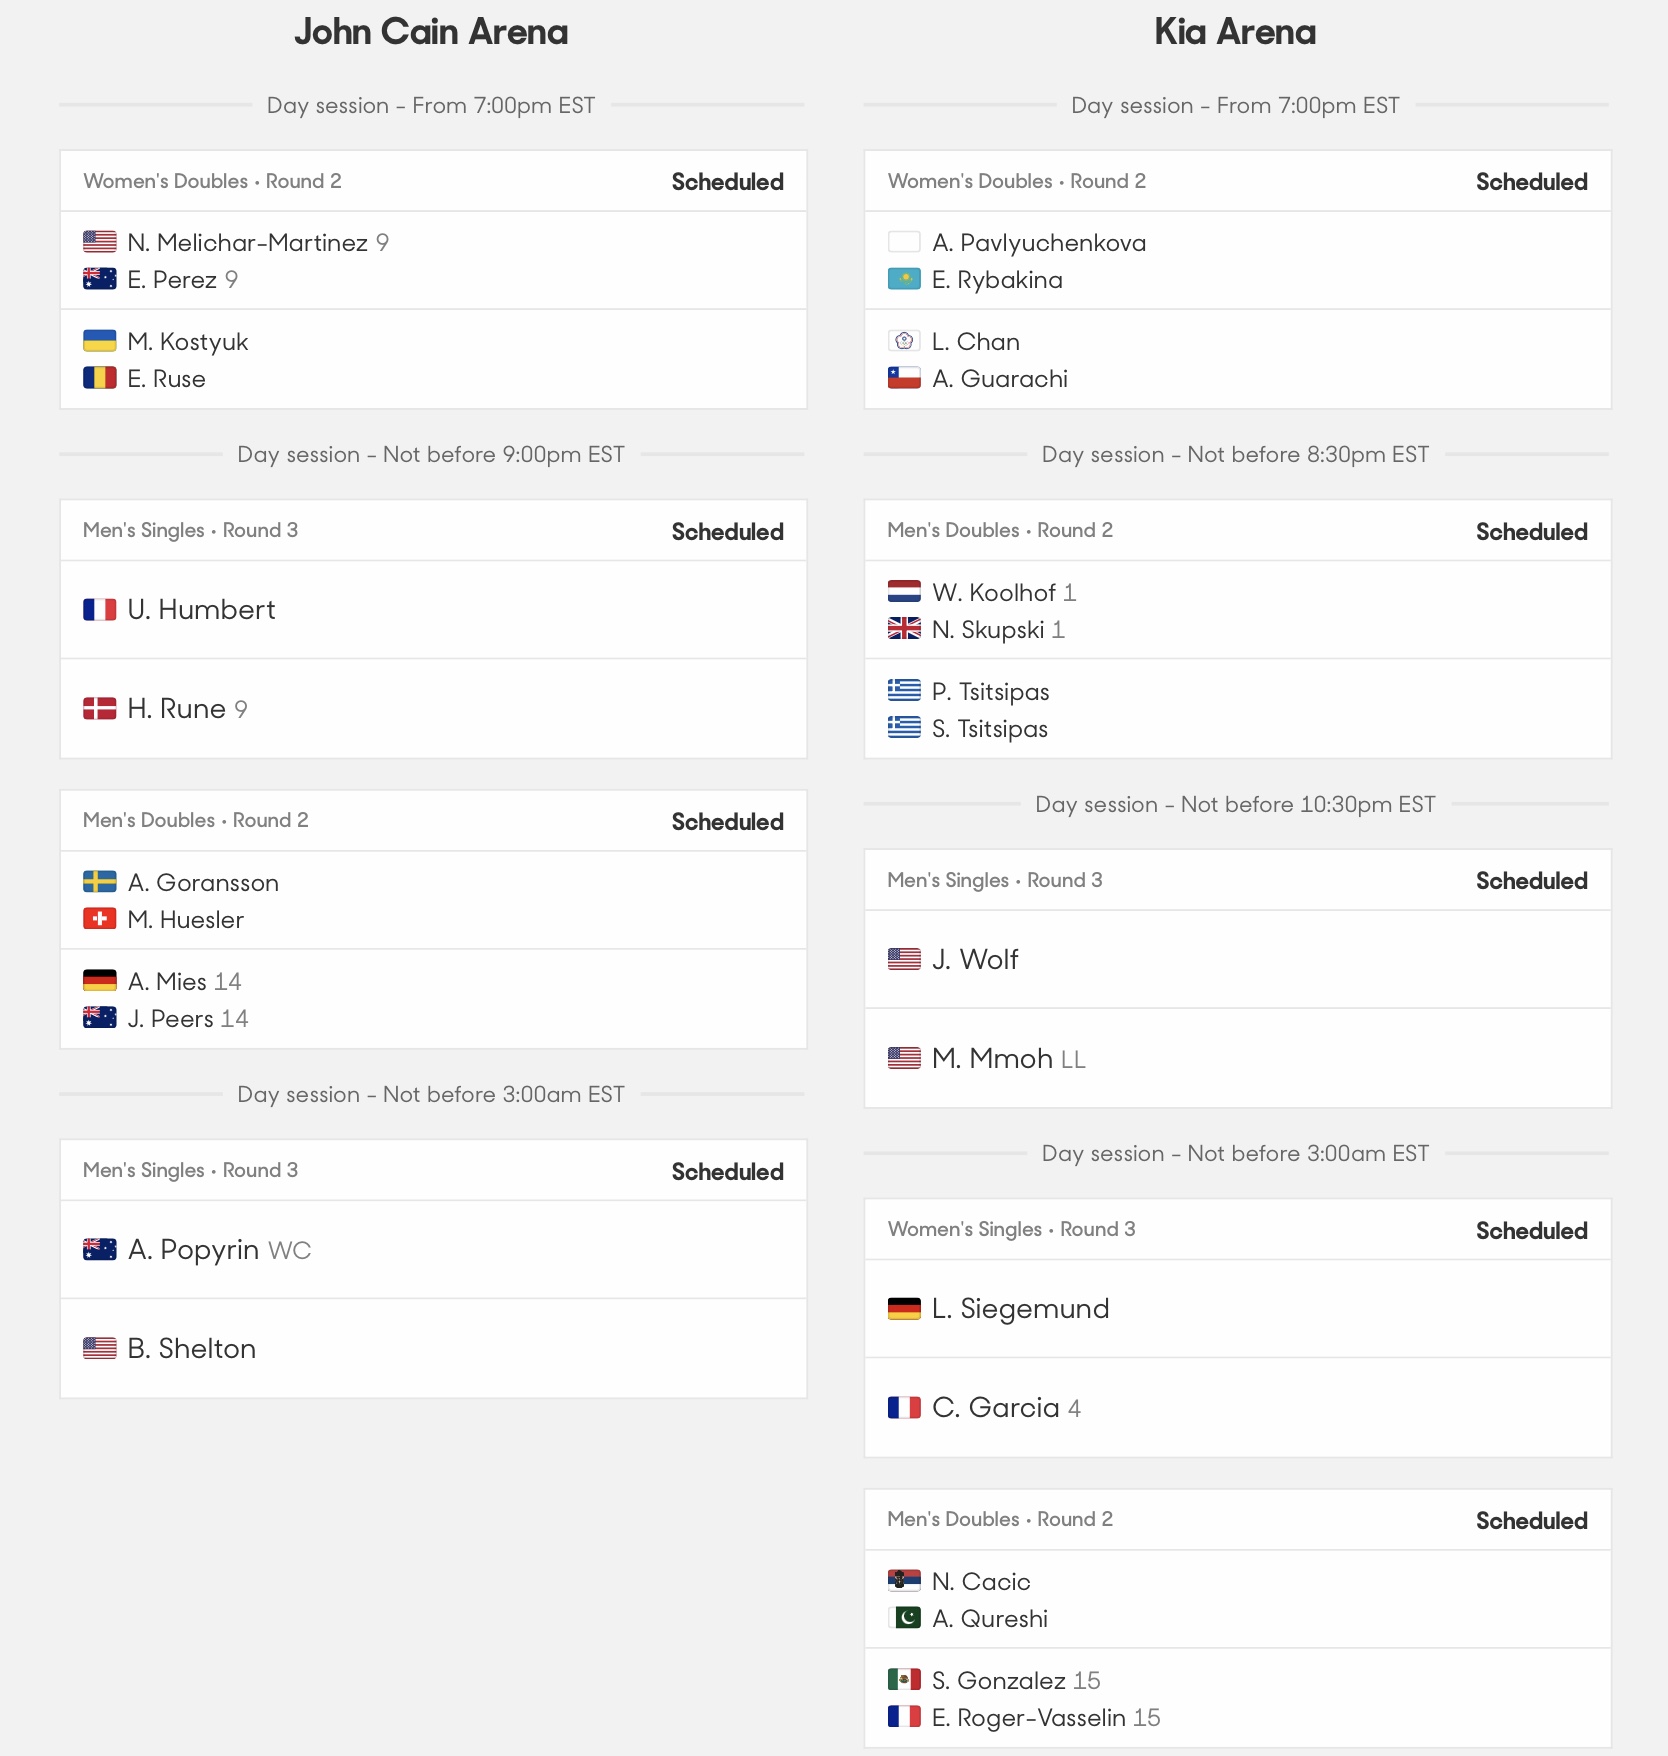This screenshot has width=1668, height=1756.
Task: Select the Kia Arena heading
Action: pos(1235,32)
